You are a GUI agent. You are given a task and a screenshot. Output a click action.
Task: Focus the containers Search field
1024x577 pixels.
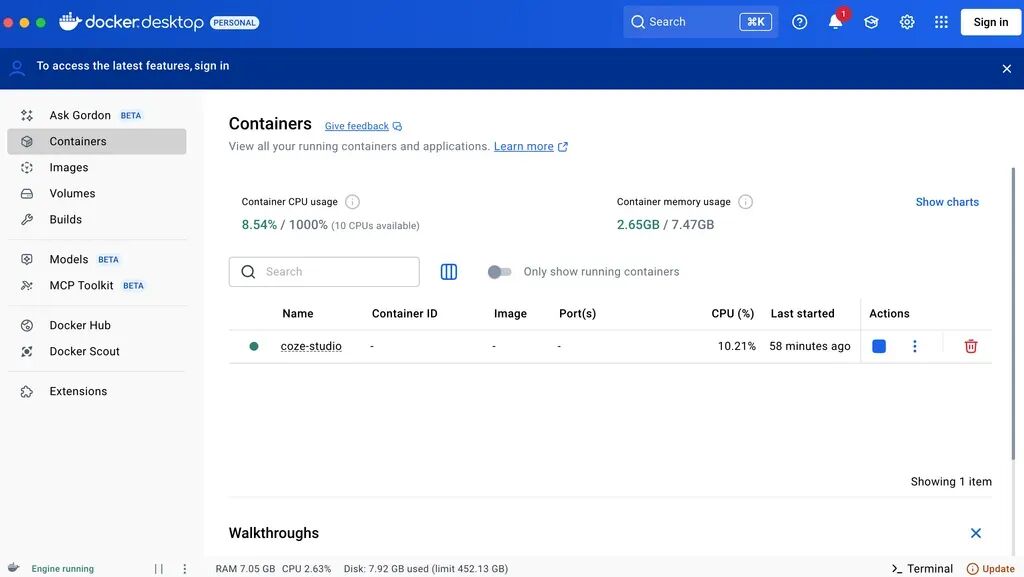point(324,272)
